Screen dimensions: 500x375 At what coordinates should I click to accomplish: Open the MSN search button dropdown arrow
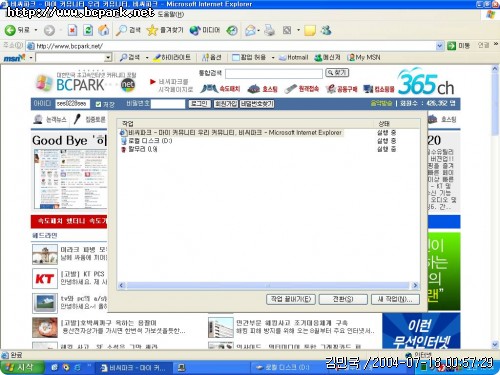click(x=147, y=58)
